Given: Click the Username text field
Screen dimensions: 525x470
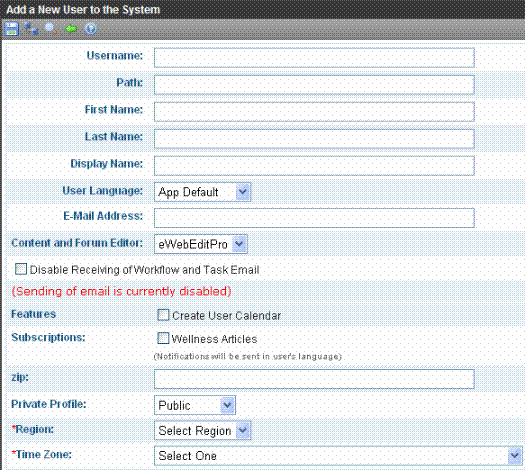Looking at the screenshot, I should [314, 58].
